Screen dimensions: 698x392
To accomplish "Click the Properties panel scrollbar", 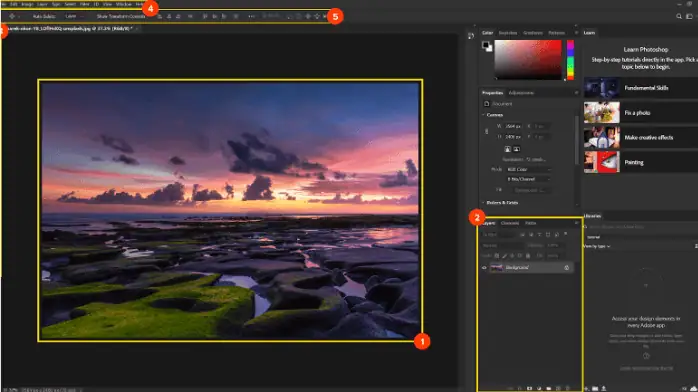I will coord(577,140).
